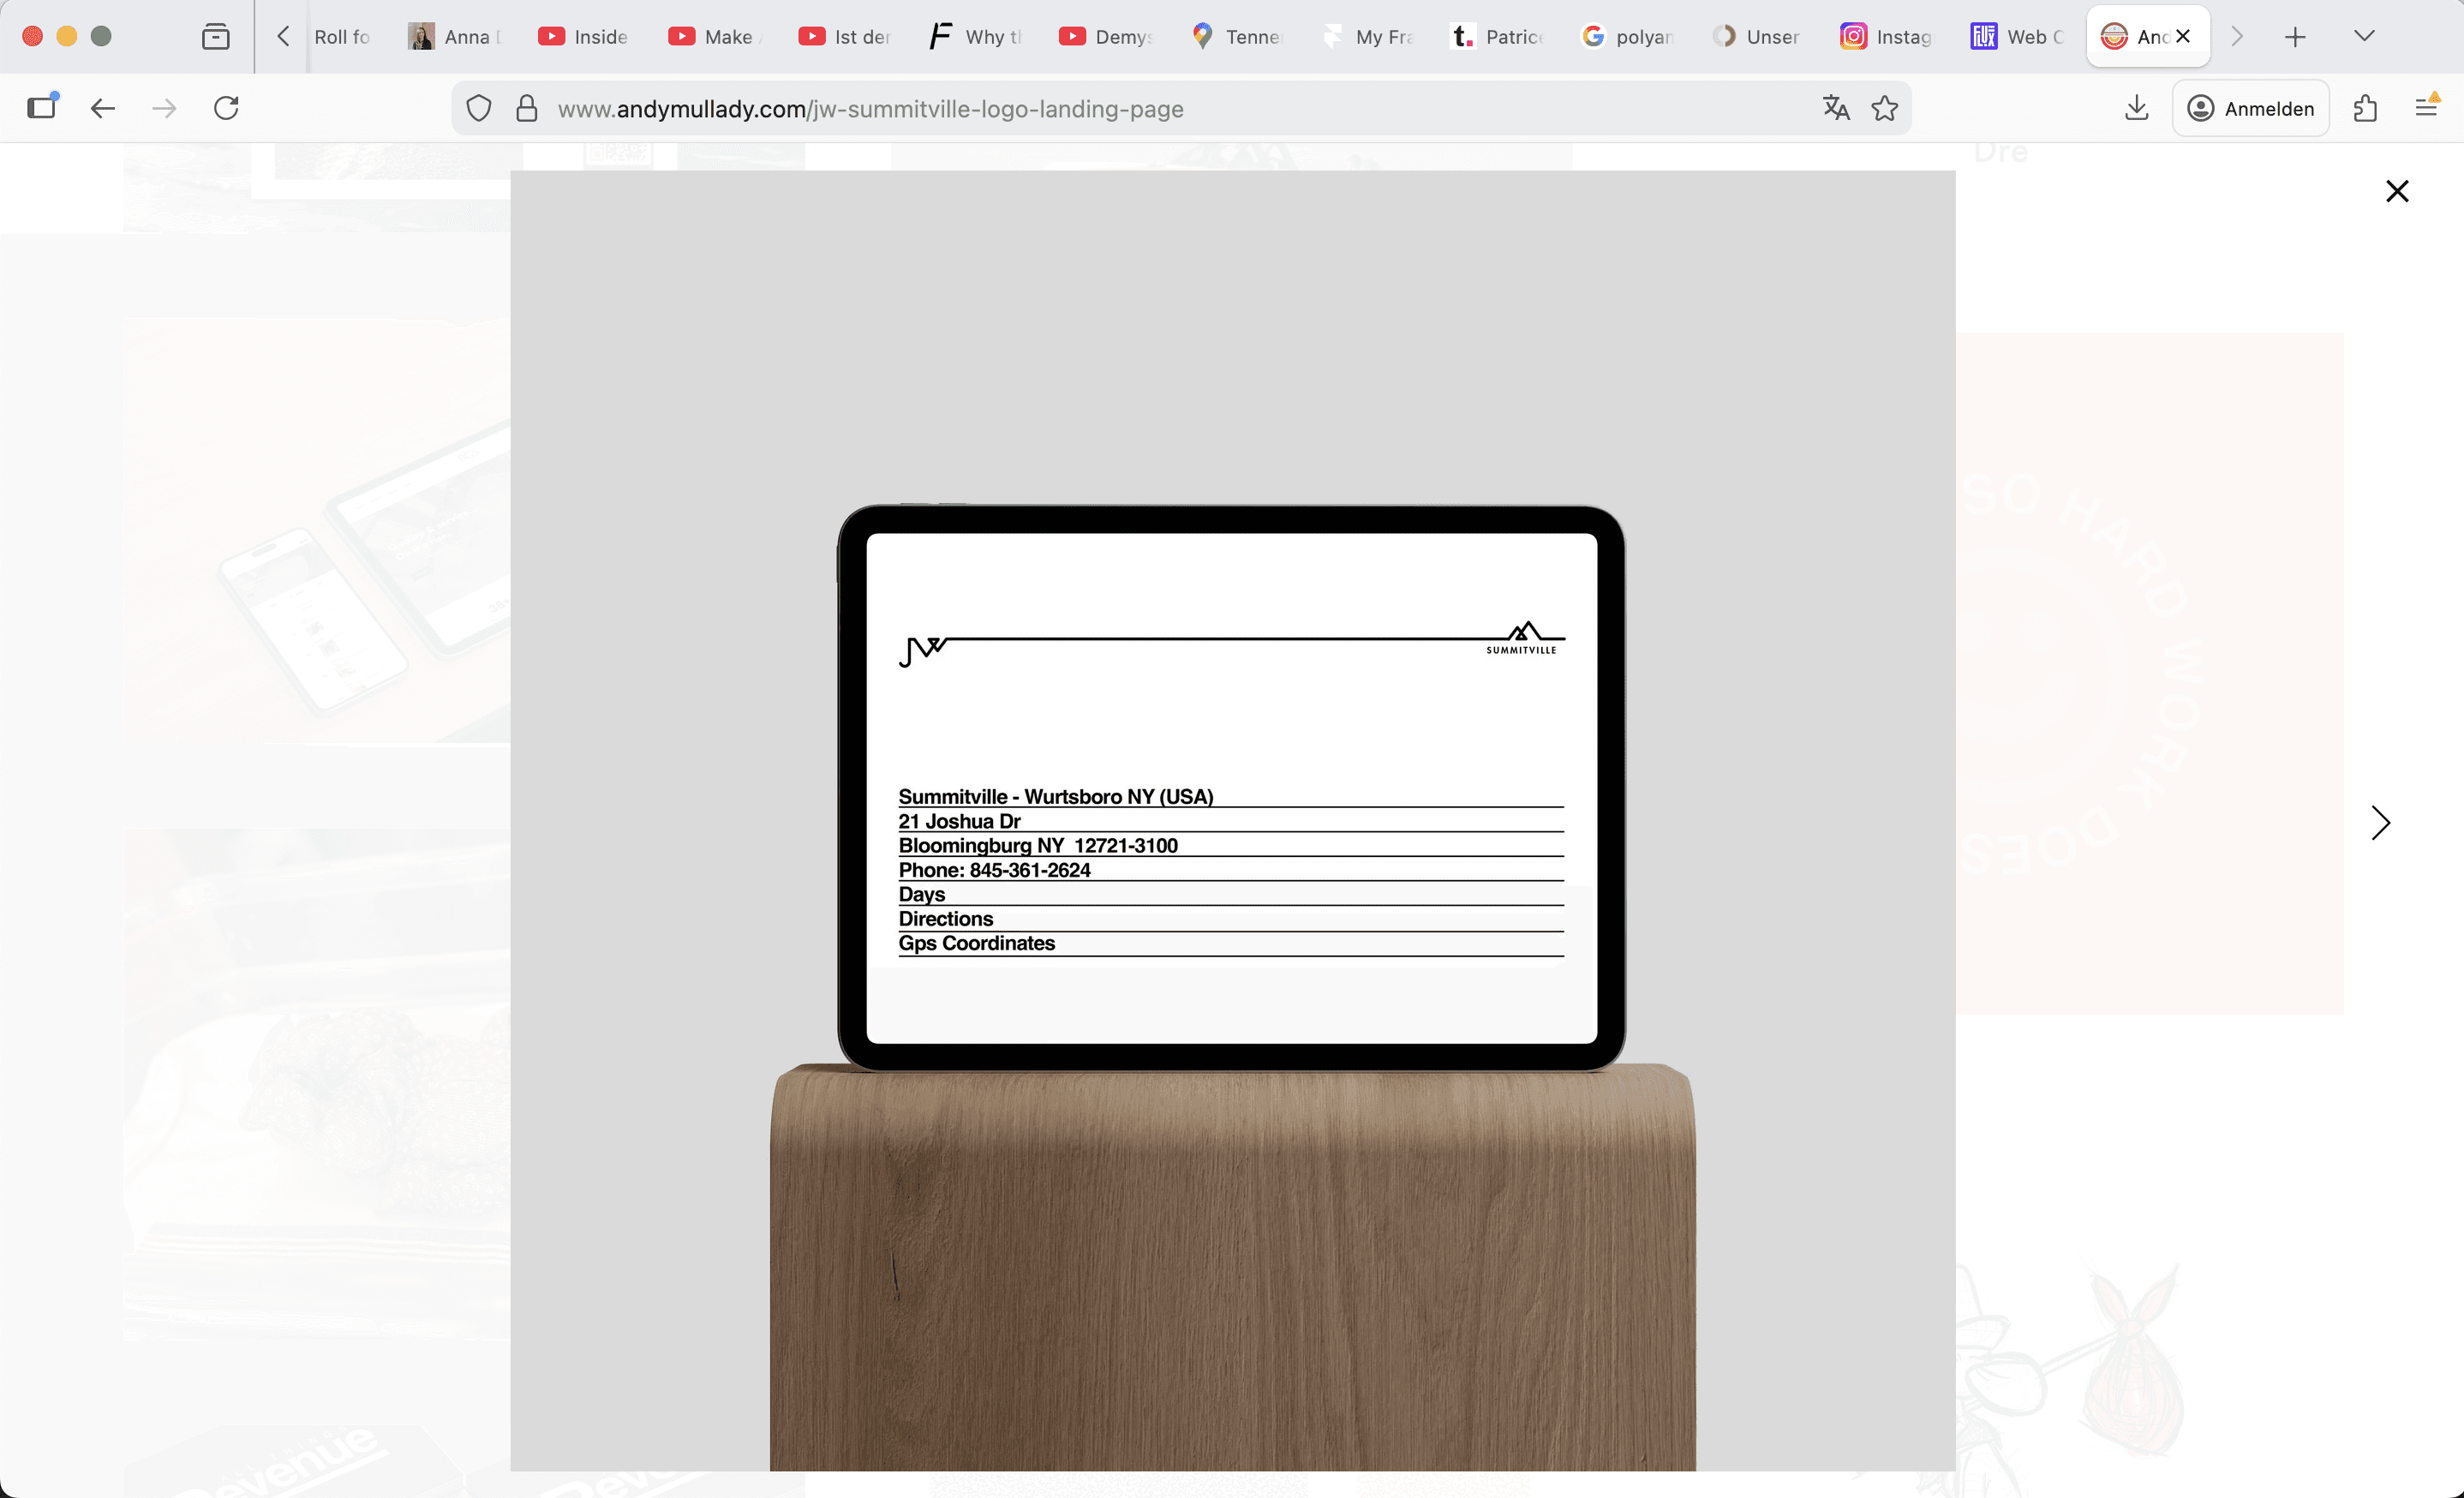Click the Anmelden sign-in button

pos(2251,108)
